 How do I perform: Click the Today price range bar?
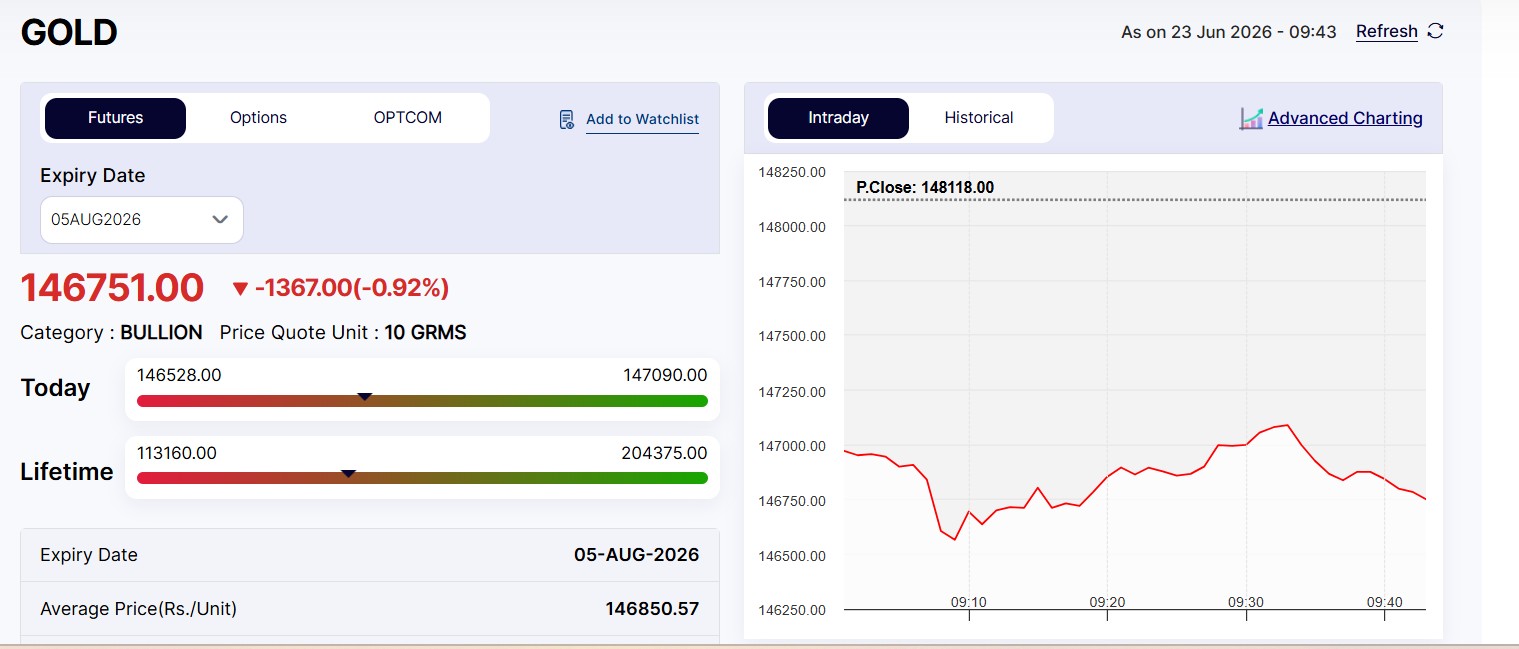tap(422, 401)
